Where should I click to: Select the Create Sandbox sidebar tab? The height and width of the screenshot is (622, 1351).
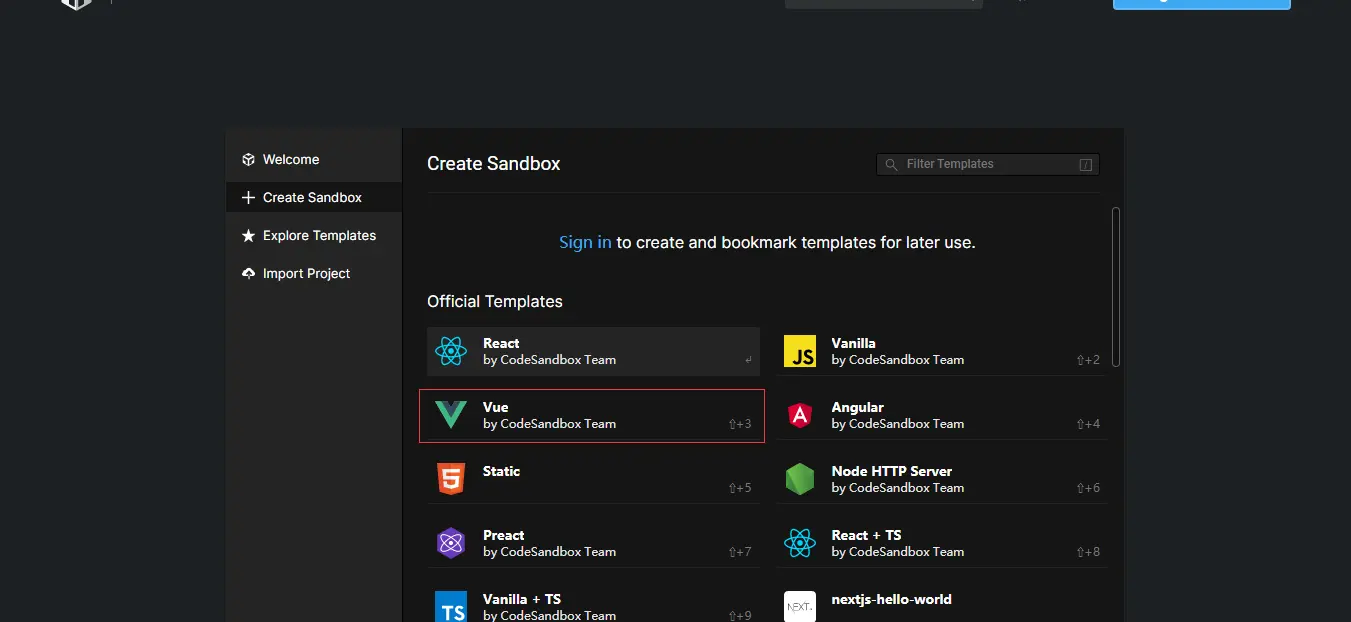pyautogui.click(x=311, y=198)
